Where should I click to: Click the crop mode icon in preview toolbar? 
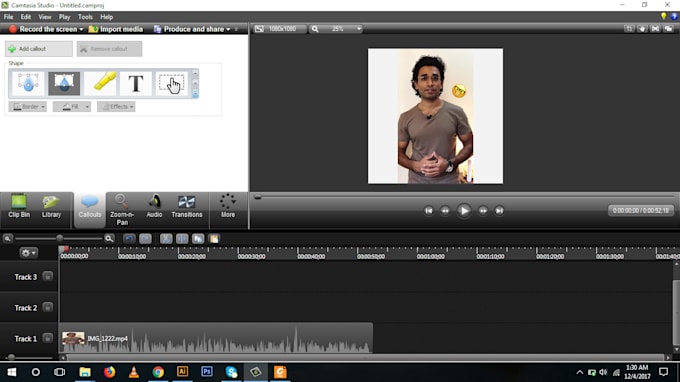click(629, 29)
